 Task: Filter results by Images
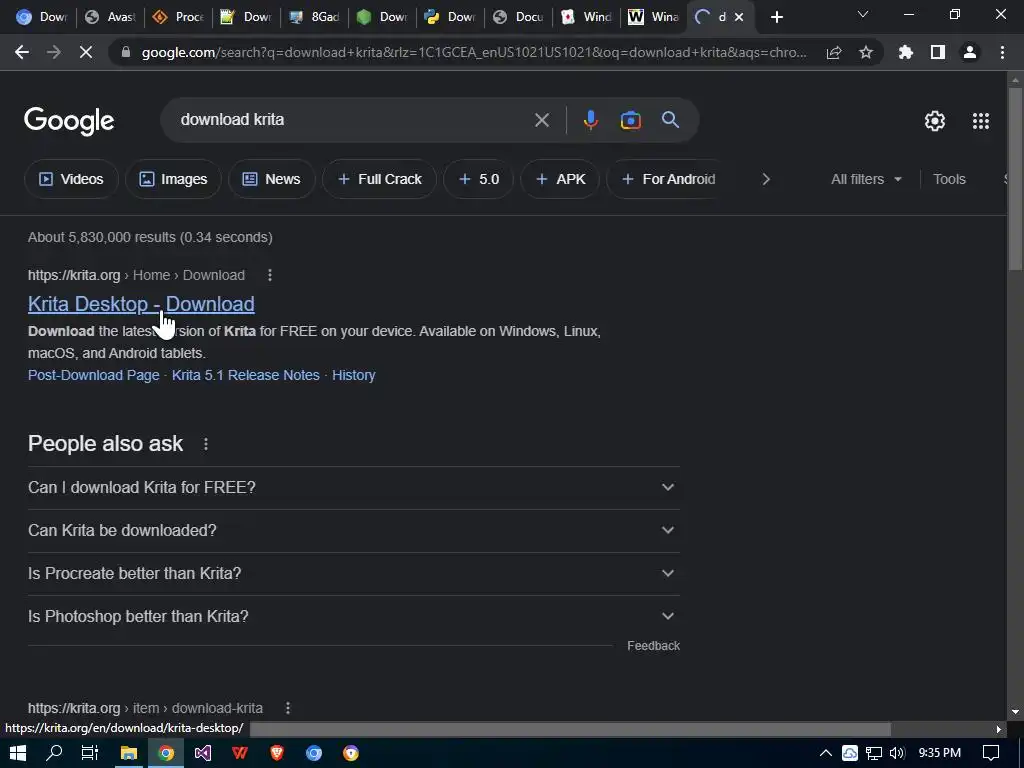[173, 179]
